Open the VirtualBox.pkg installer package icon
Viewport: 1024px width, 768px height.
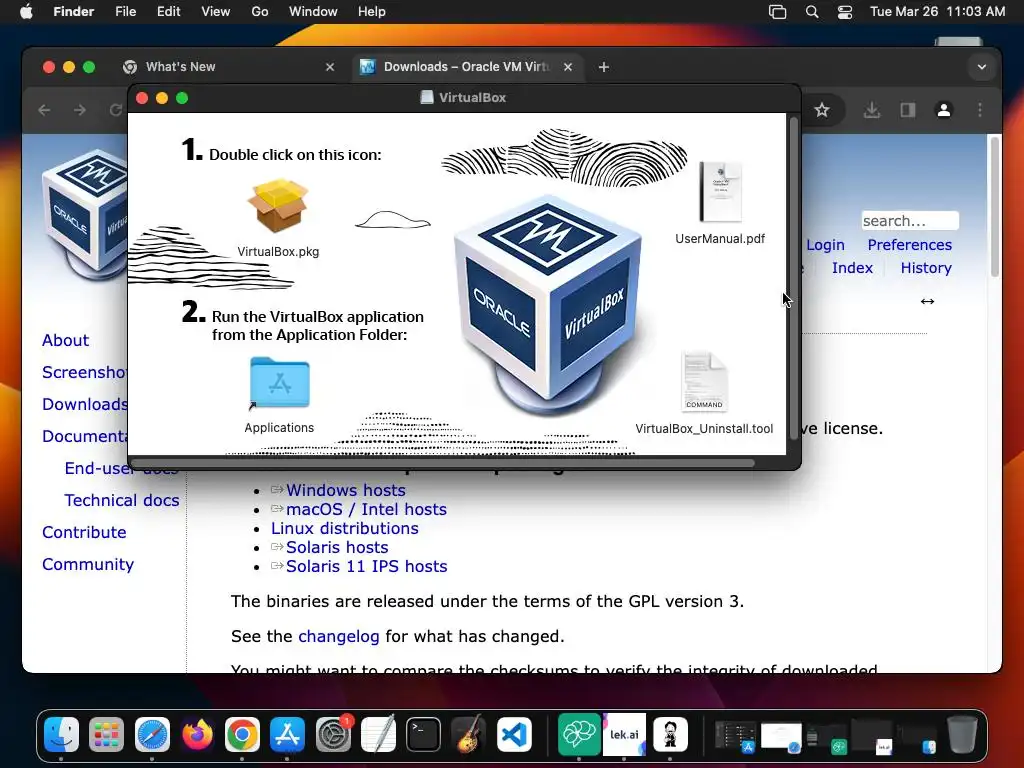click(x=278, y=206)
